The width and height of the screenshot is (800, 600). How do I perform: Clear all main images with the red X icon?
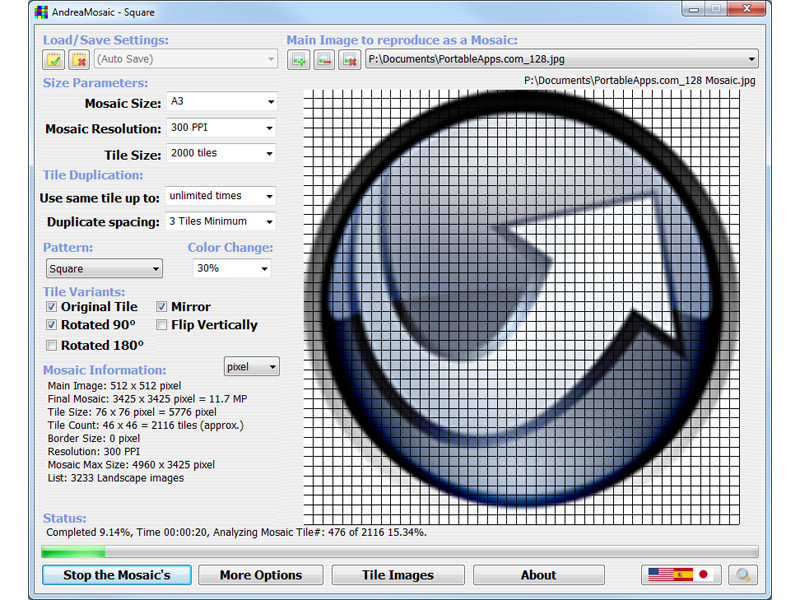pos(349,60)
